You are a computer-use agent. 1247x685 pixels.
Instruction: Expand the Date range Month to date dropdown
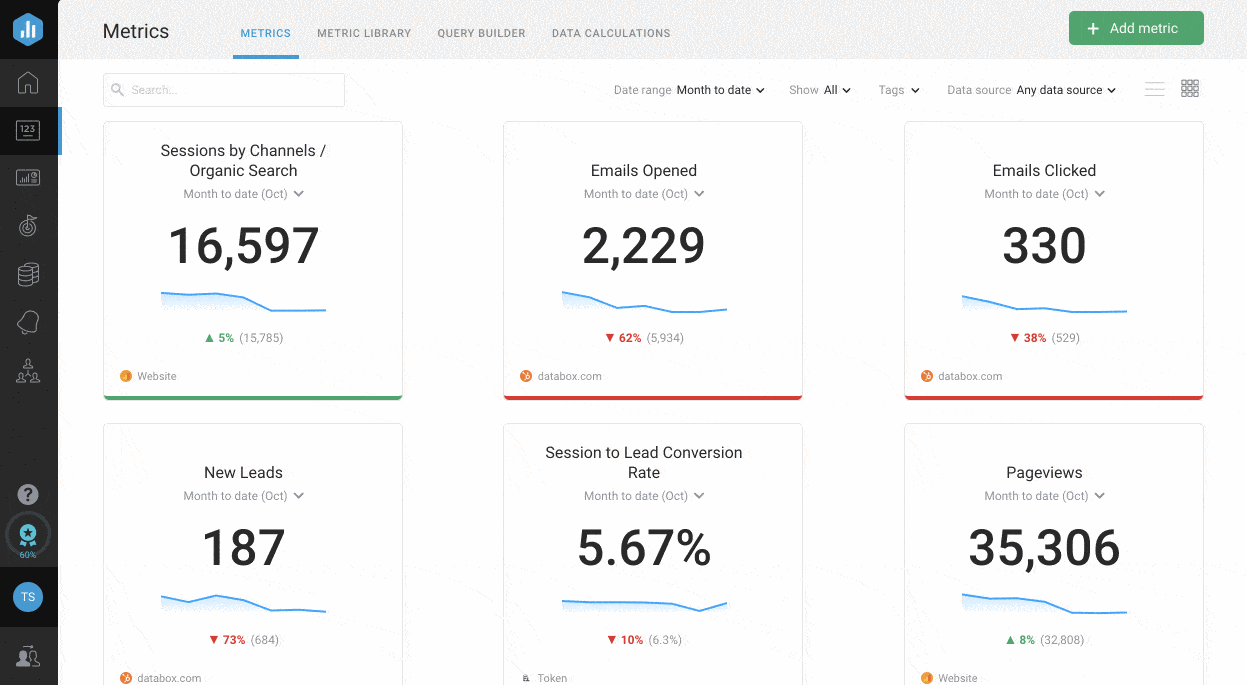coord(720,90)
